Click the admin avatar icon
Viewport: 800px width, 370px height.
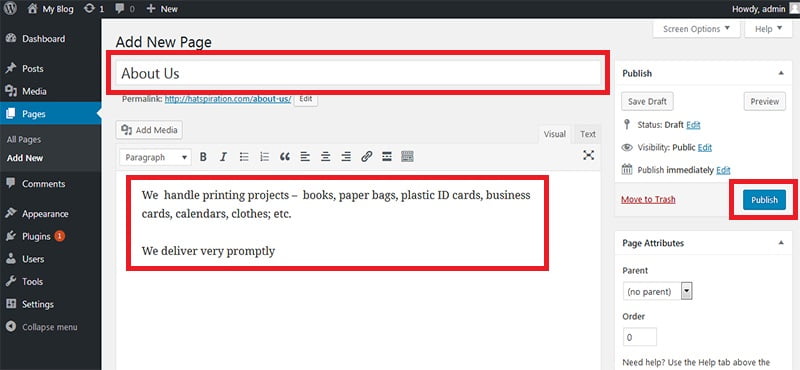point(794,8)
